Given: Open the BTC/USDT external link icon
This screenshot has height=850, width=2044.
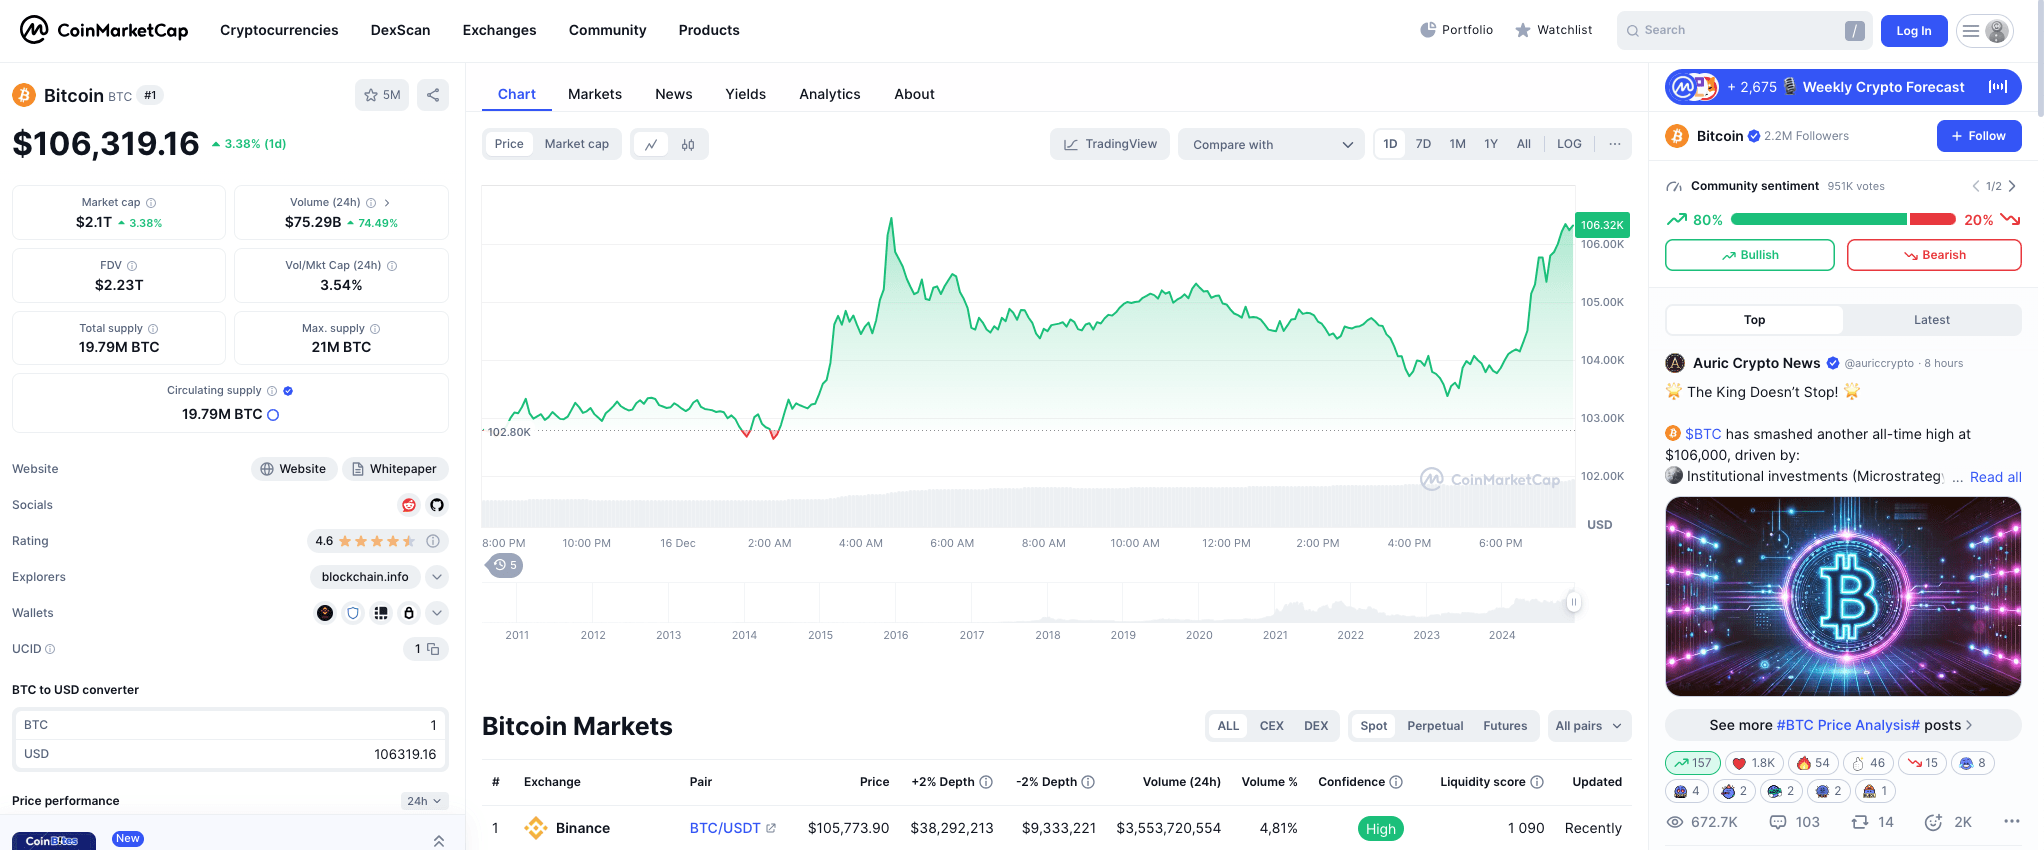Looking at the screenshot, I should (x=771, y=828).
